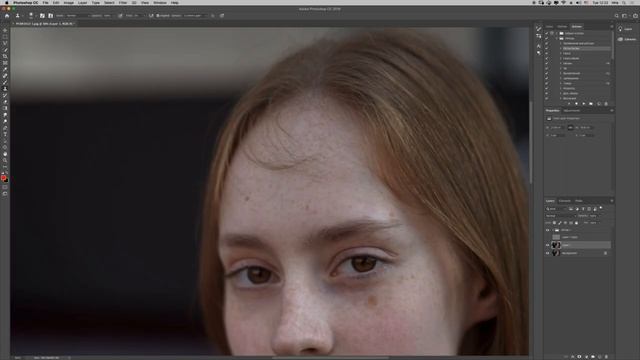Toggle layer filtering on or off

(x=601, y=208)
